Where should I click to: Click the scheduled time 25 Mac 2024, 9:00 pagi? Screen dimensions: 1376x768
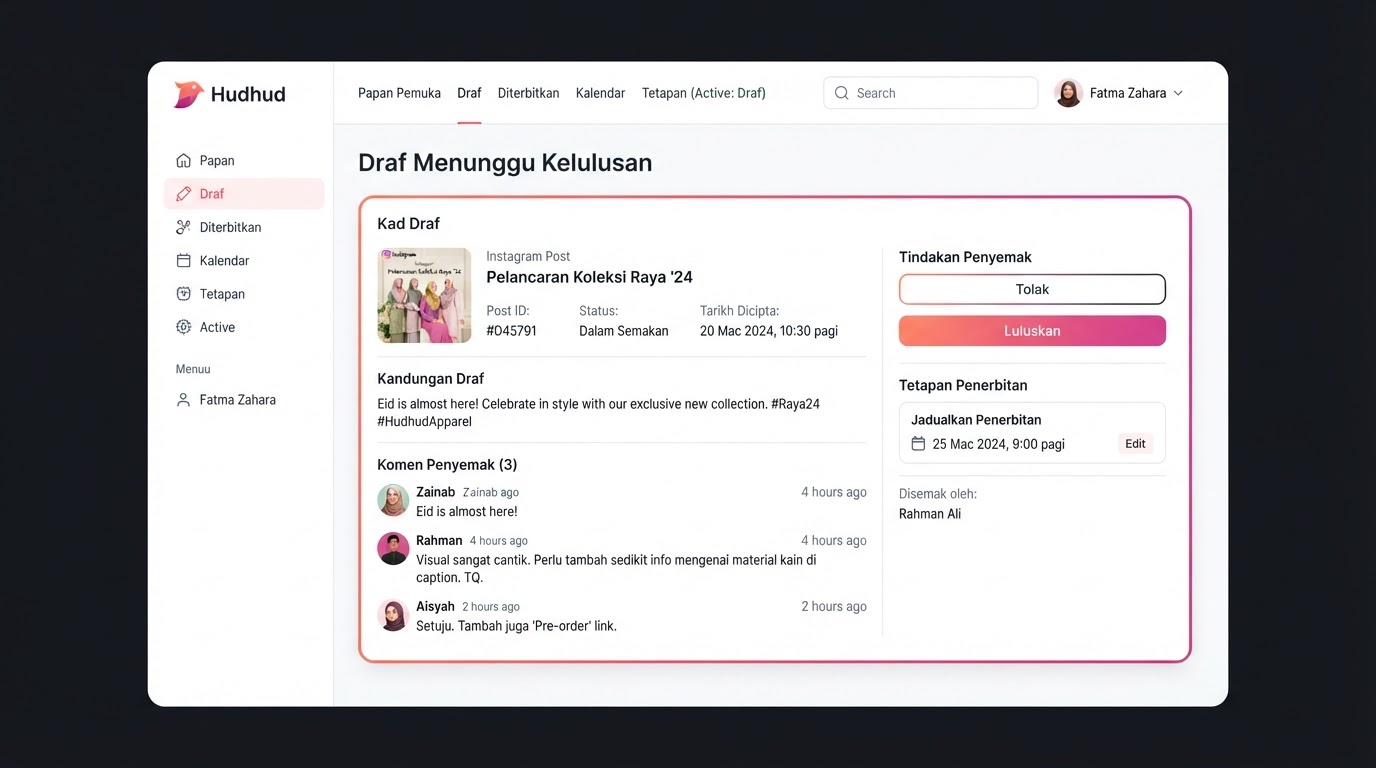tap(998, 444)
